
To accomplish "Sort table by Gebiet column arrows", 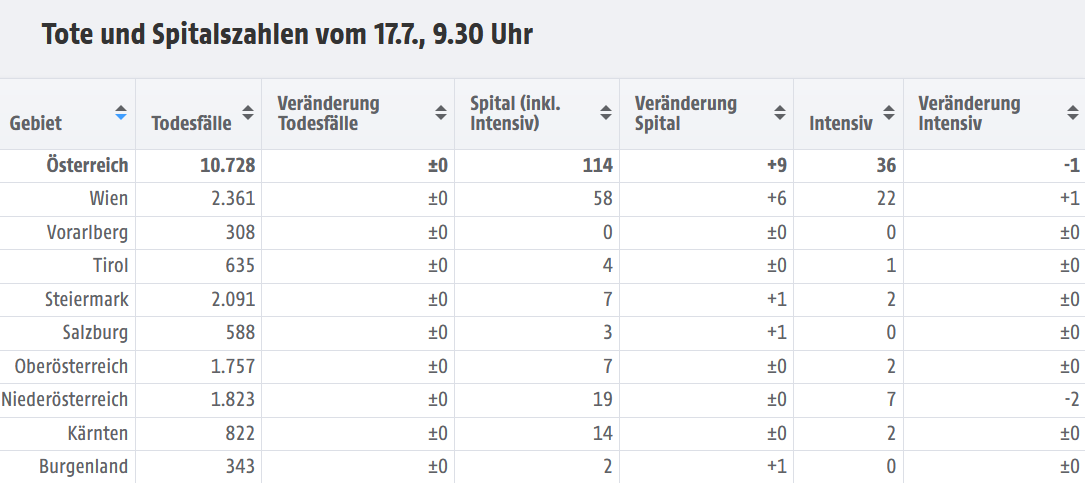I will [121, 113].
